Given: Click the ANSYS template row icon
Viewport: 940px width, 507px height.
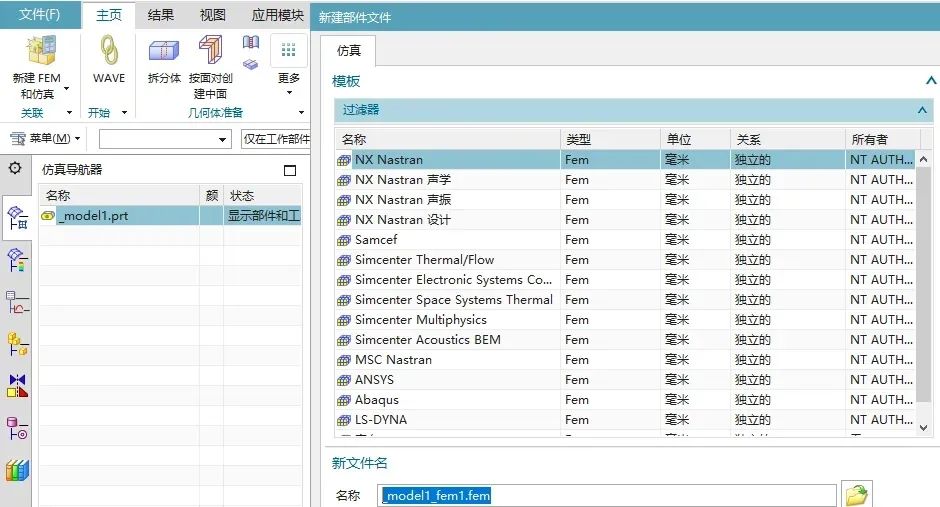Looking at the screenshot, I should pos(344,380).
